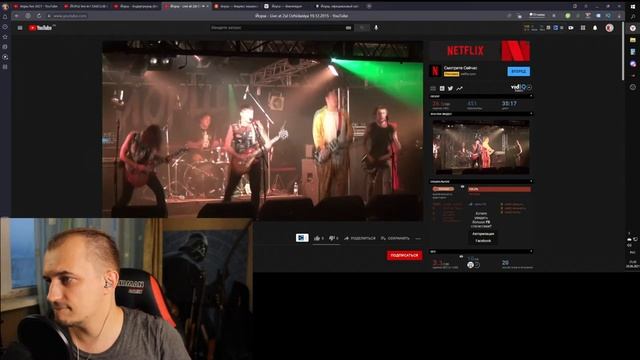Click the vidIQ logo in sidebar panel
The image size is (640, 360).
(518, 87)
